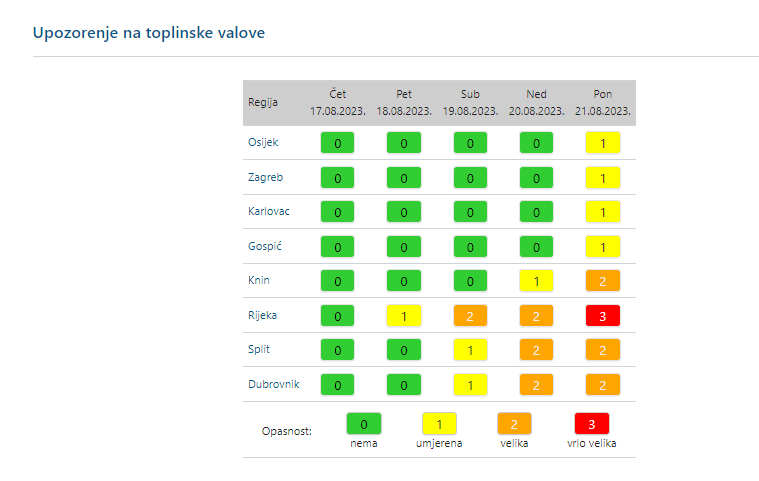Click Rijeka's yellow Friday level 1 badge
This screenshot has width=759, height=481.
[404, 316]
